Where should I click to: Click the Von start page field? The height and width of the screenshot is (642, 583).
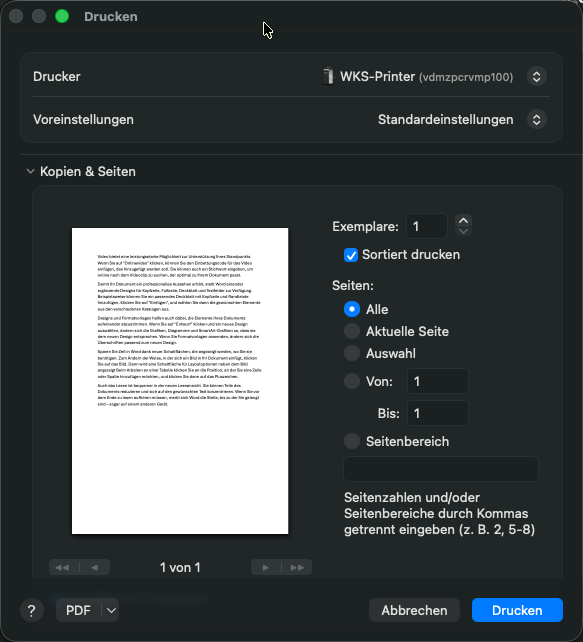[438, 381]
